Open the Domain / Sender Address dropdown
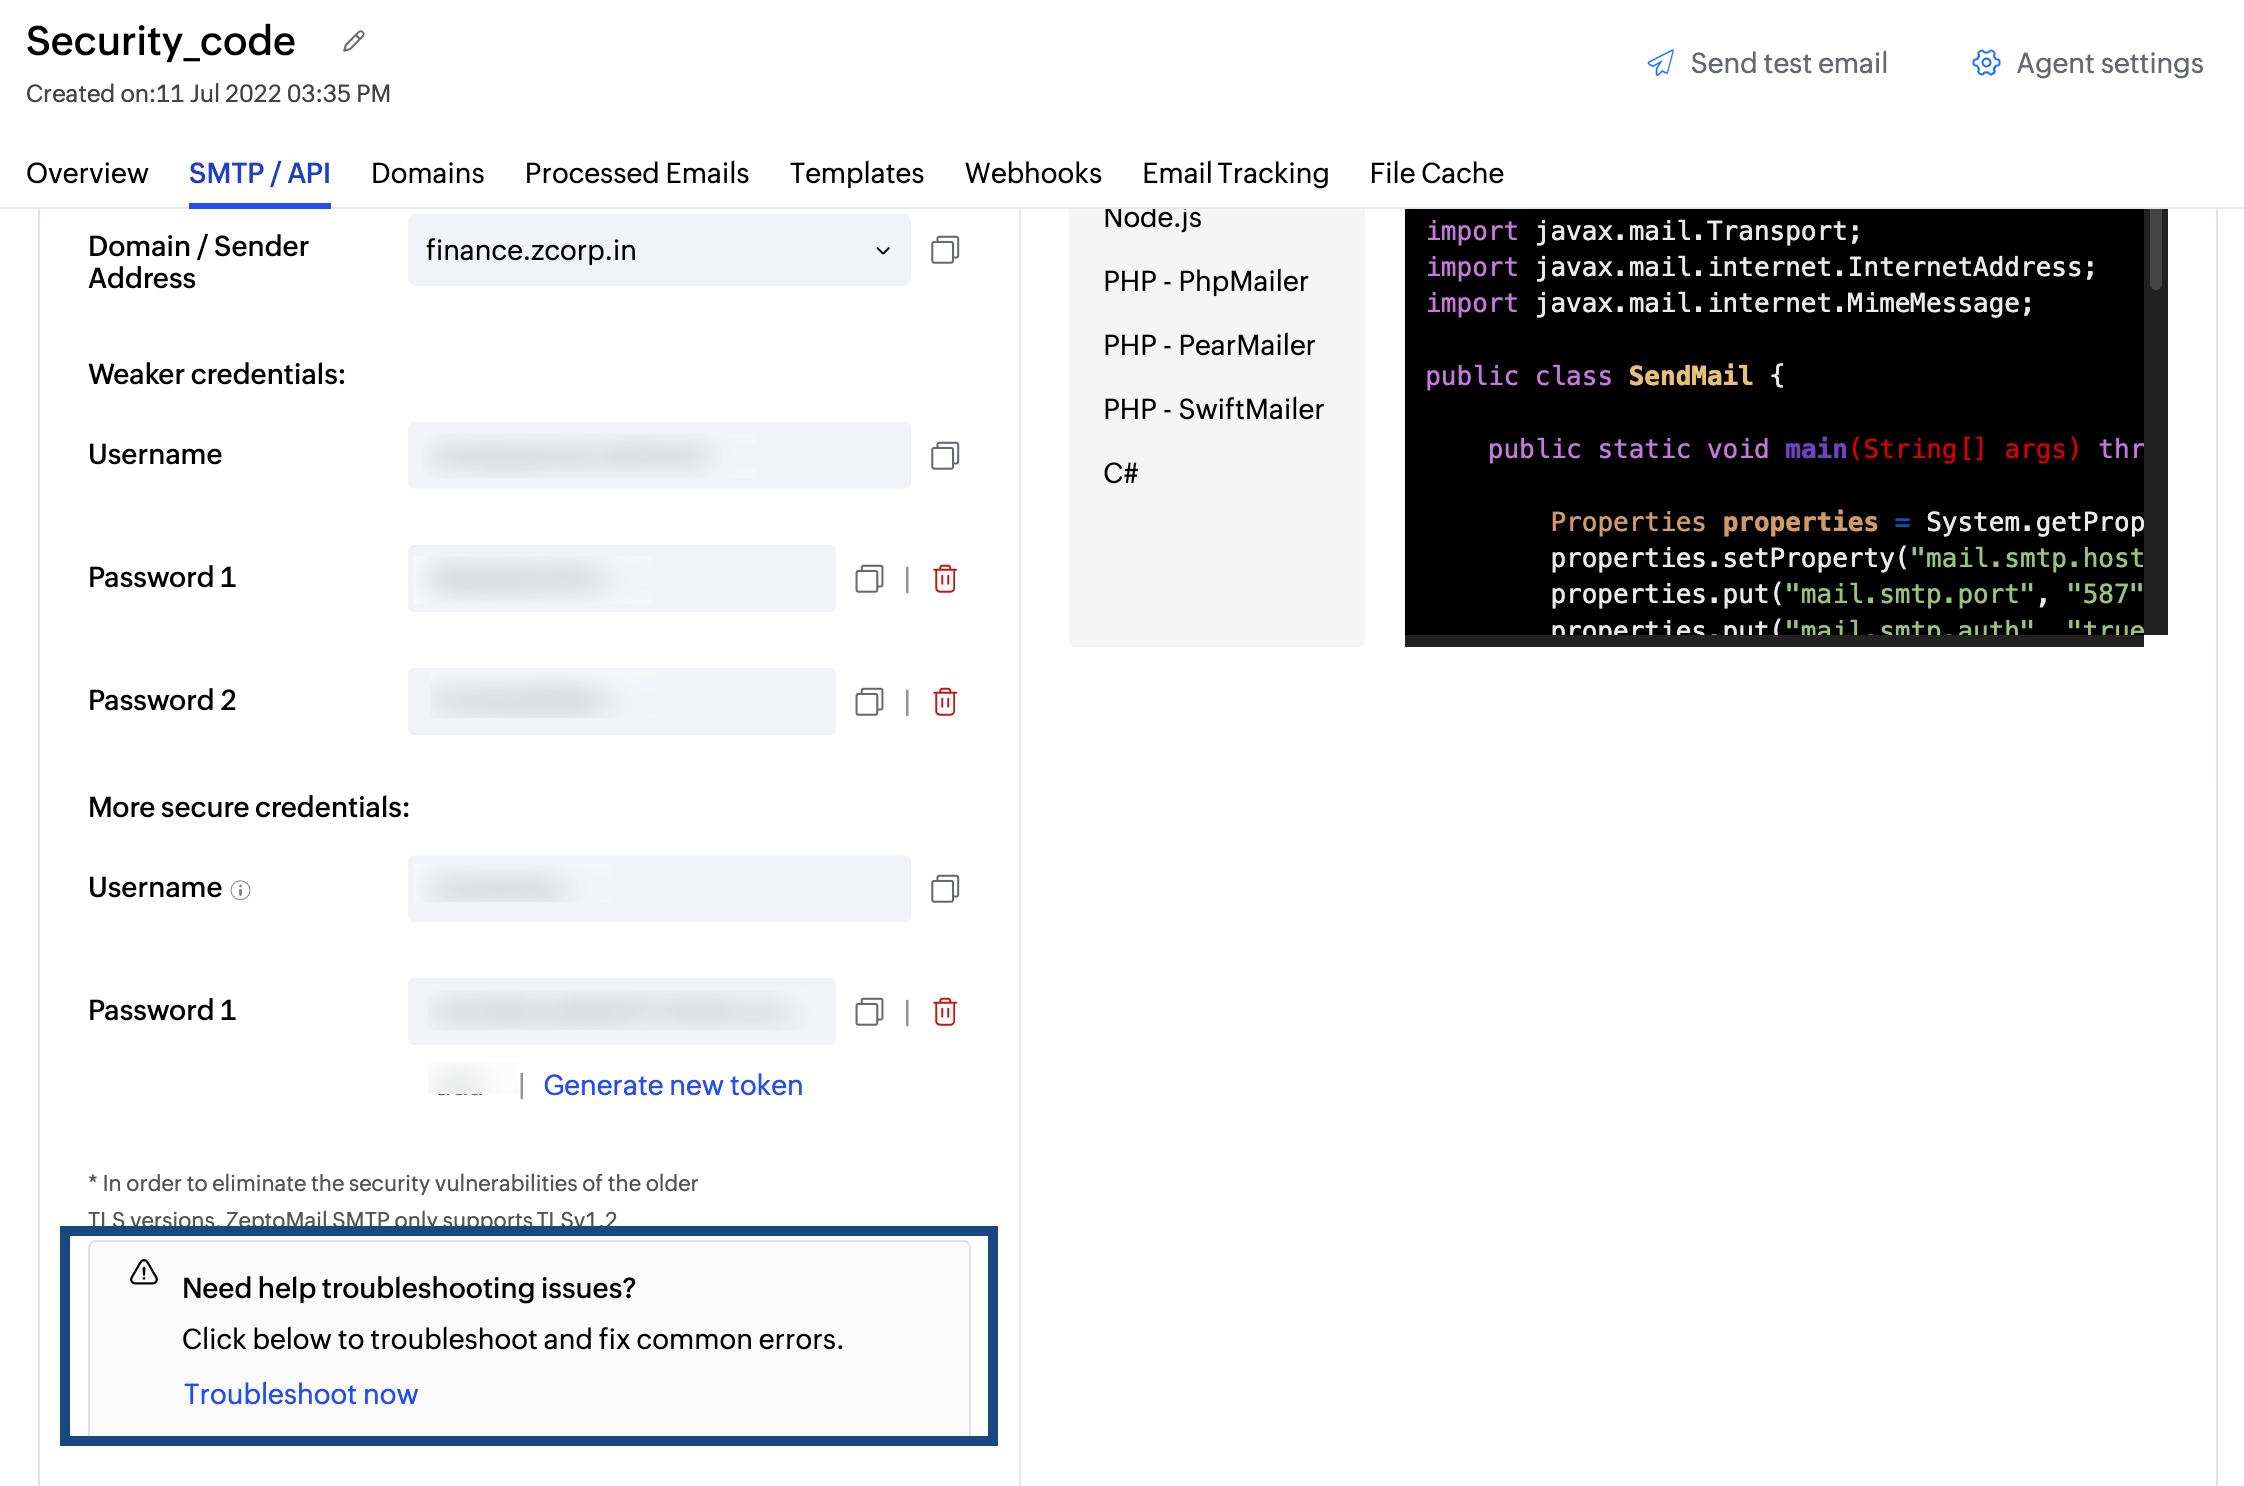Image resolution: width=2244 pixels, height=1486 pixels. pyautogui.click(x=659, y=250)
